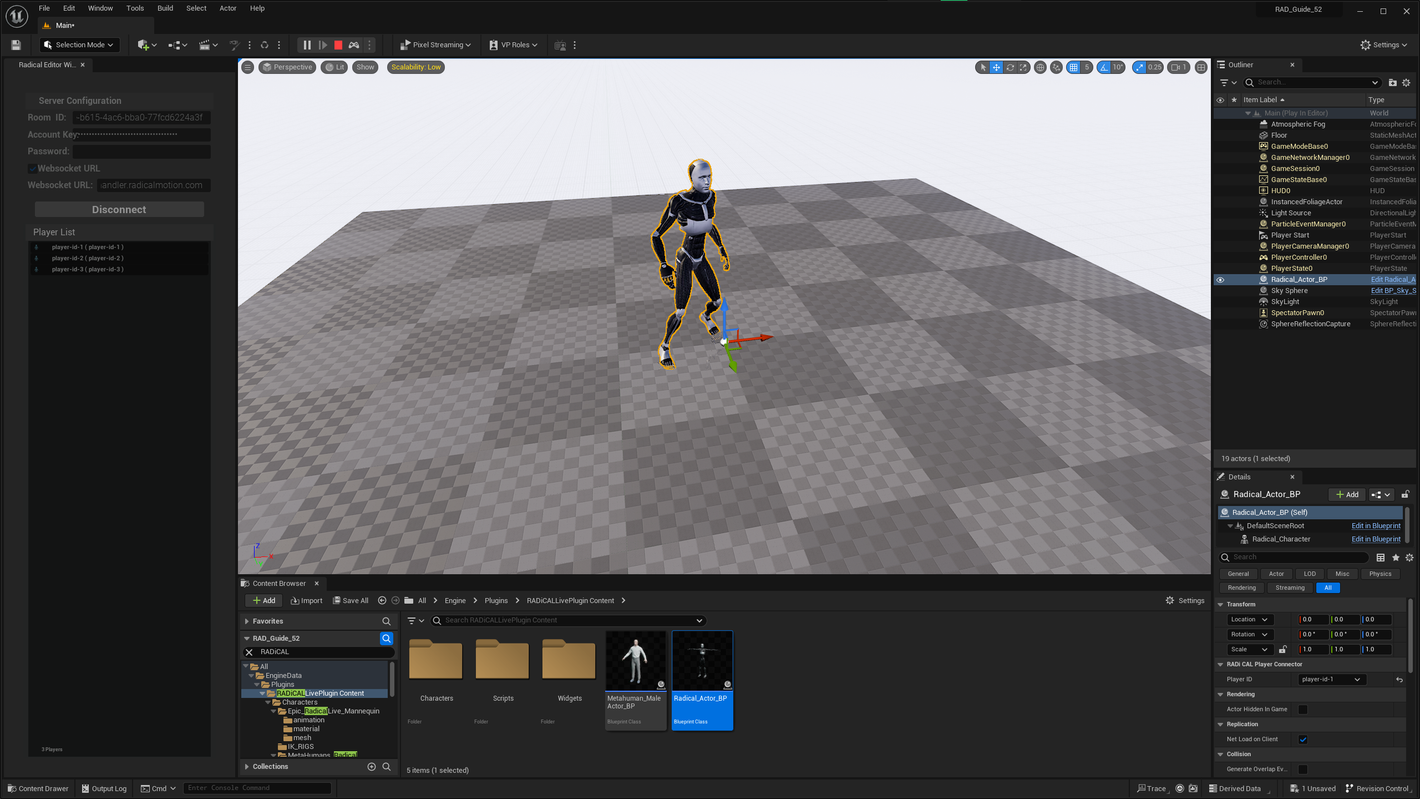
Task: Enable Actor Hidden In Game checkbox
Action: point(1303,709)
